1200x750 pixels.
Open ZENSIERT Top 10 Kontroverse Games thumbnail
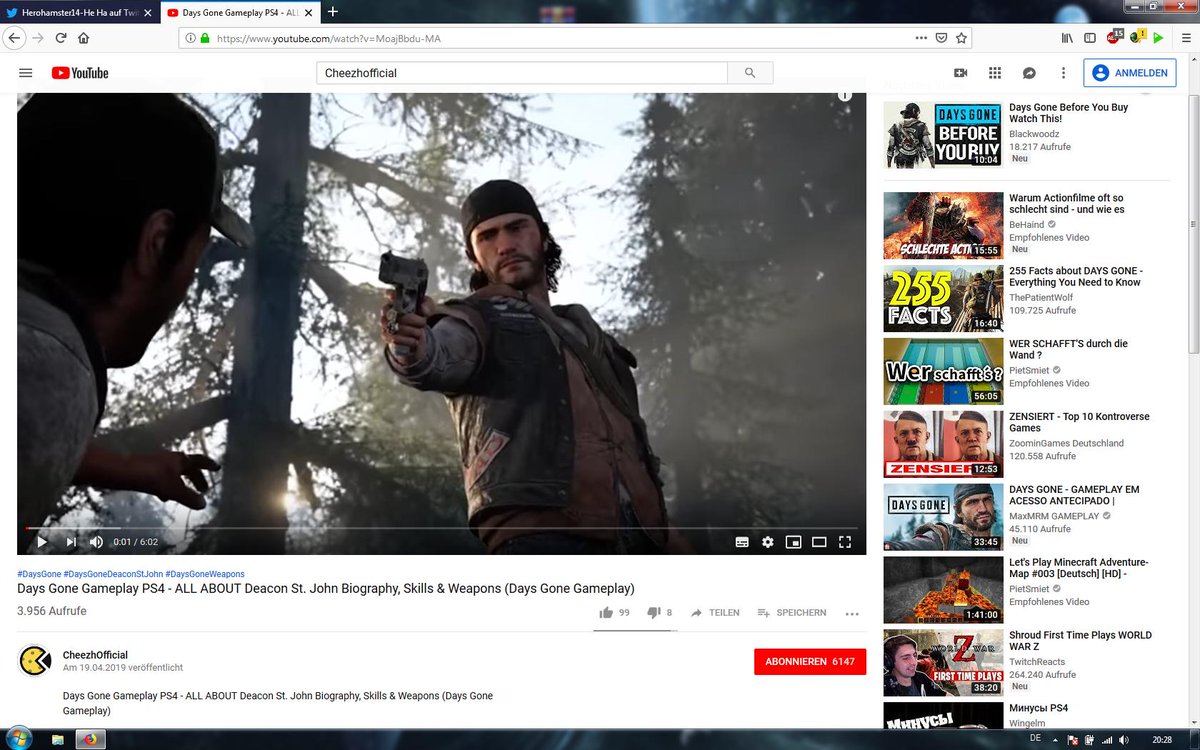click(943, 444)
